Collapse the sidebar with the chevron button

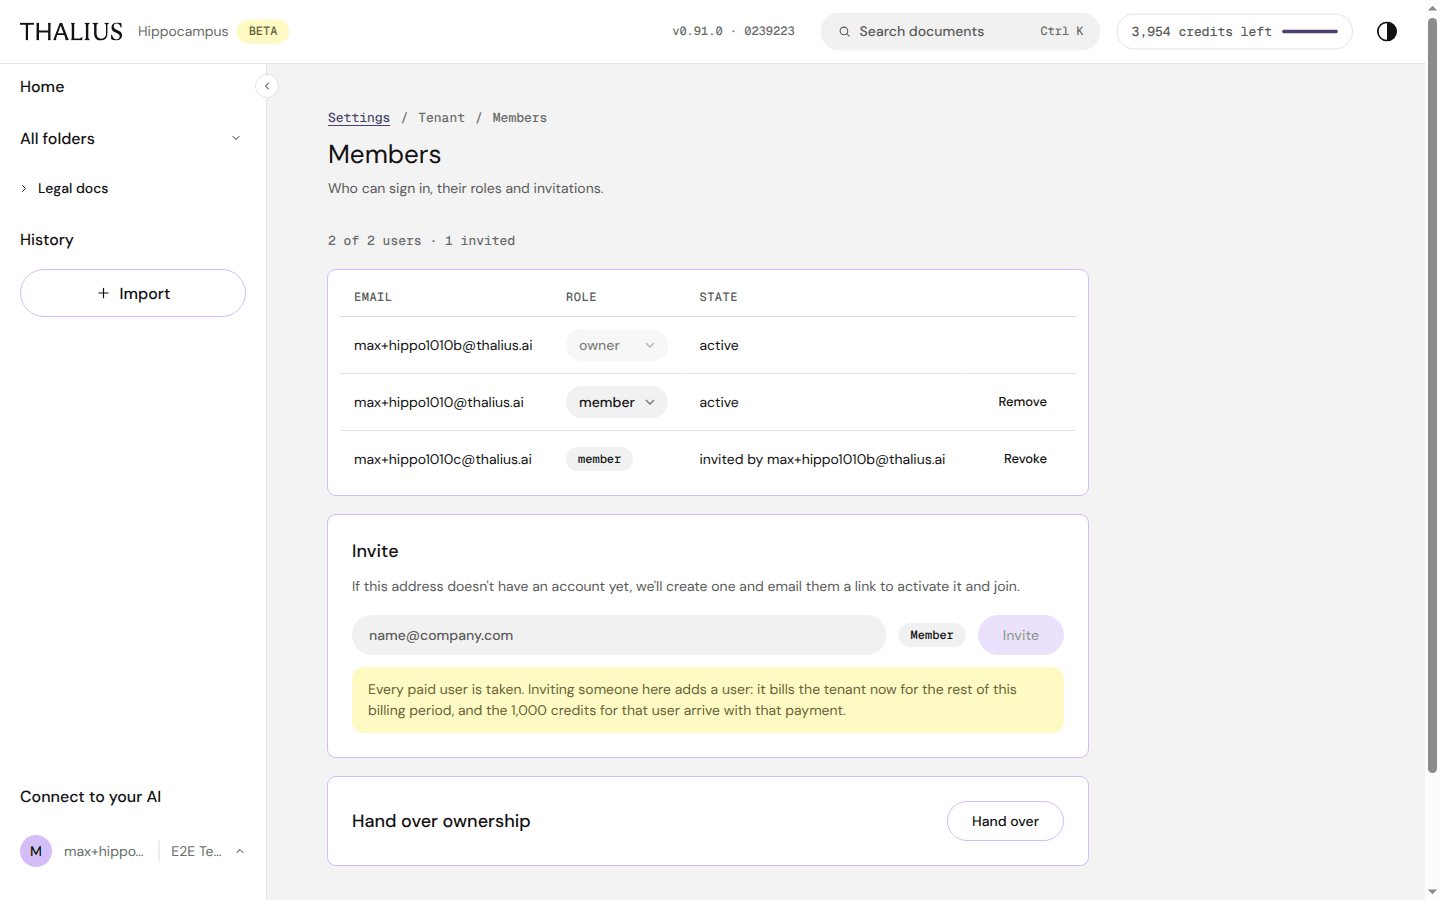pos(267,86)
